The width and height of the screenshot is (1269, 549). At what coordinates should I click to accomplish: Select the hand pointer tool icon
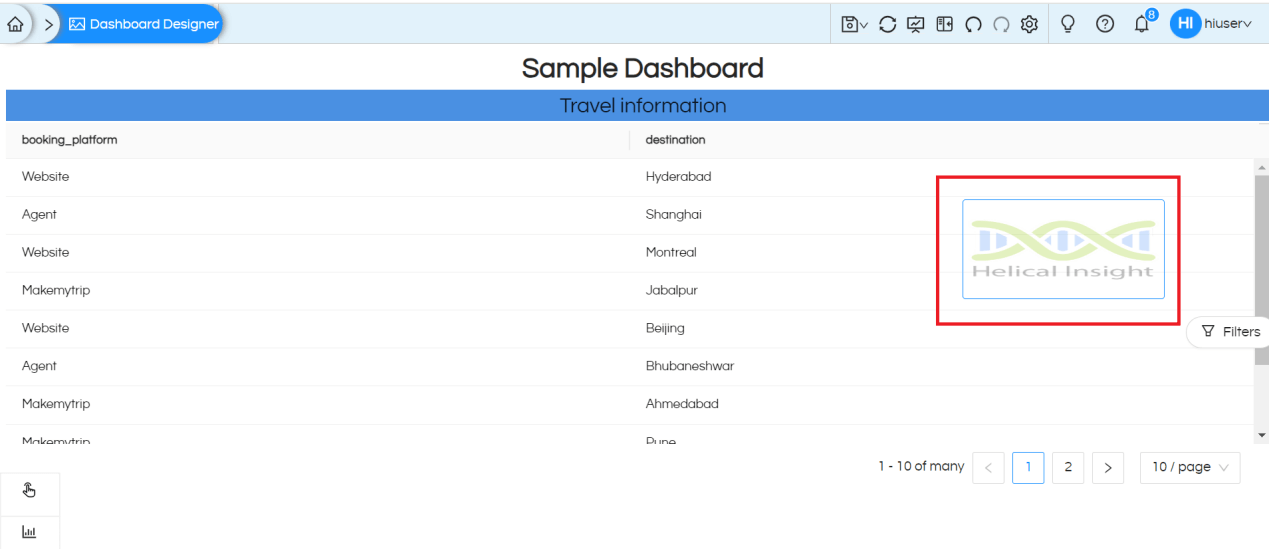click(x=29, y=490)
